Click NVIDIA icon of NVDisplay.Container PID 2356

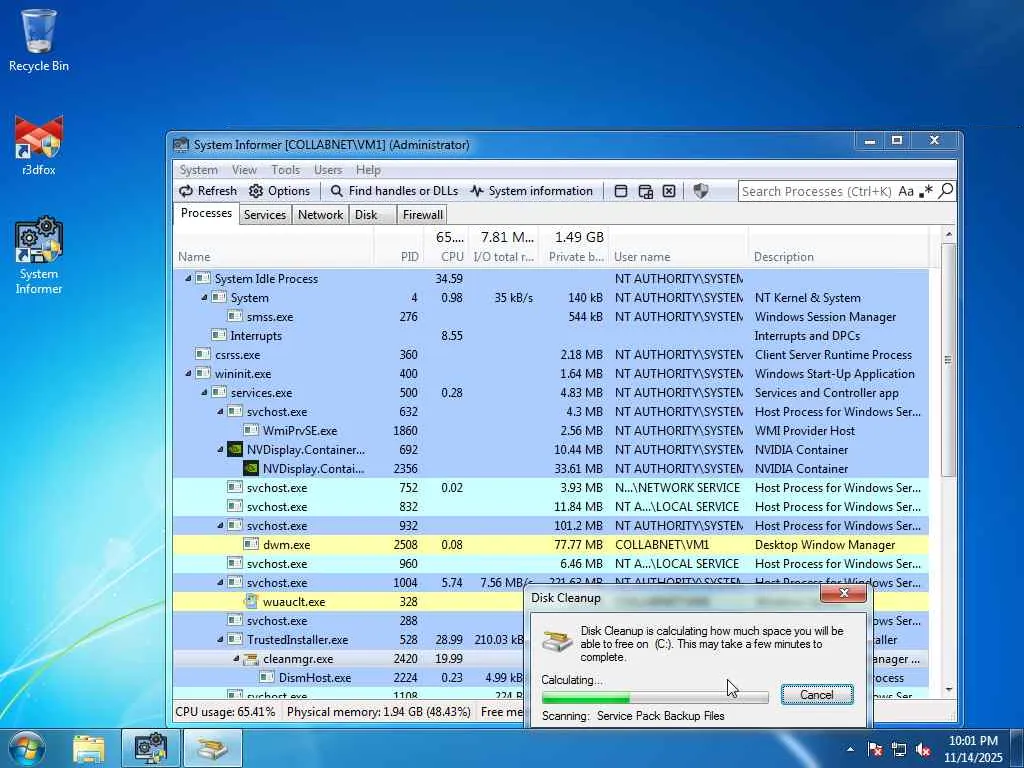click(251, 468)
